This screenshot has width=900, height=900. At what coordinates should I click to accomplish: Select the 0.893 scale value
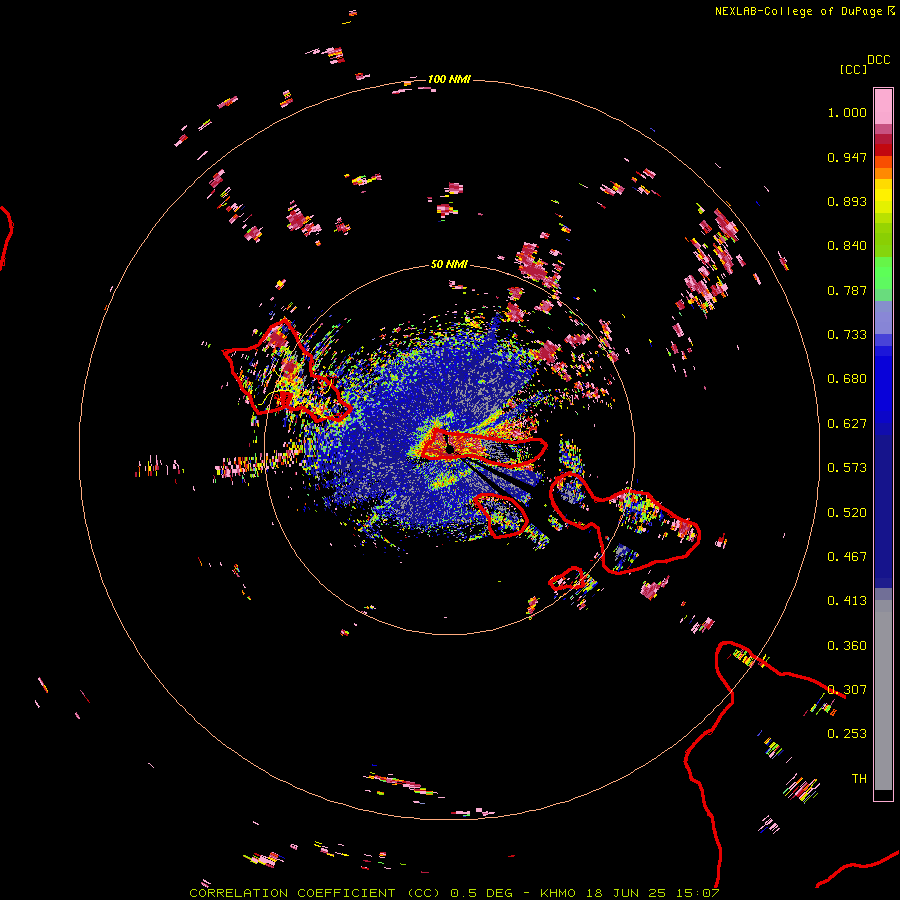tap(847, 201)
